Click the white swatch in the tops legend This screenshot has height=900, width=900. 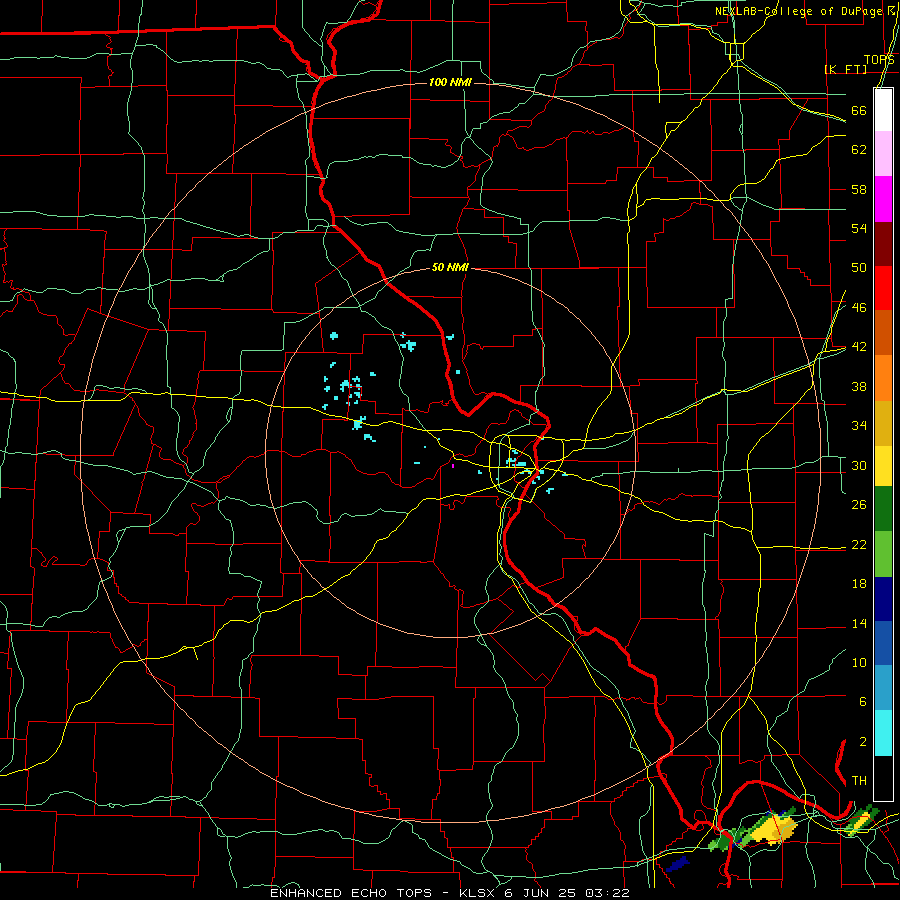point(883,110)
